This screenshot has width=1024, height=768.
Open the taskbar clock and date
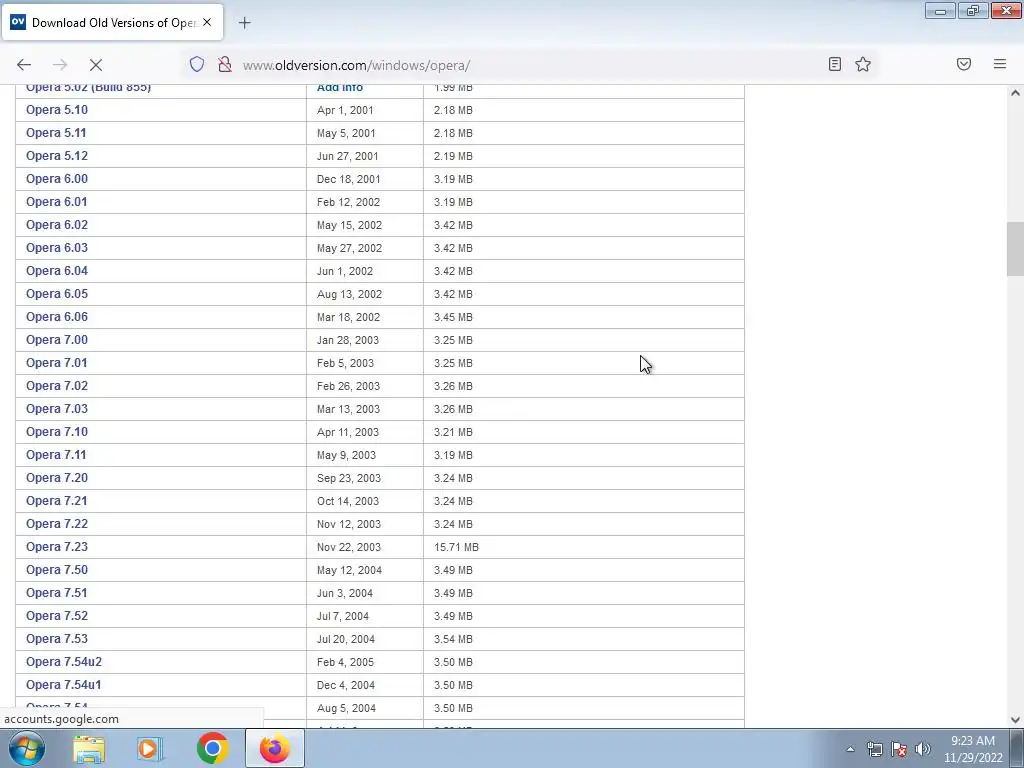coord(973,749)
